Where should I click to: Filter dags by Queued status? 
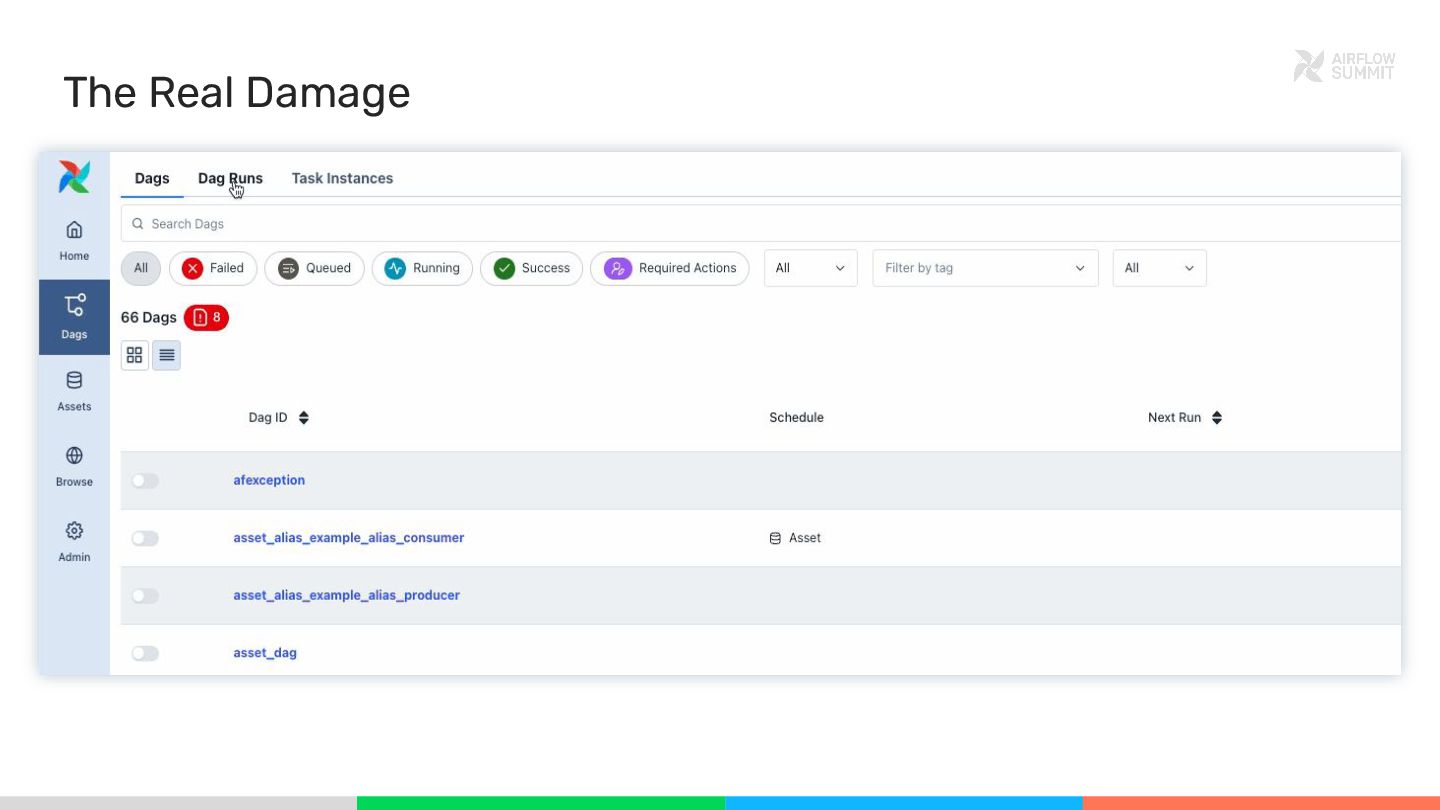click(314, 268)
